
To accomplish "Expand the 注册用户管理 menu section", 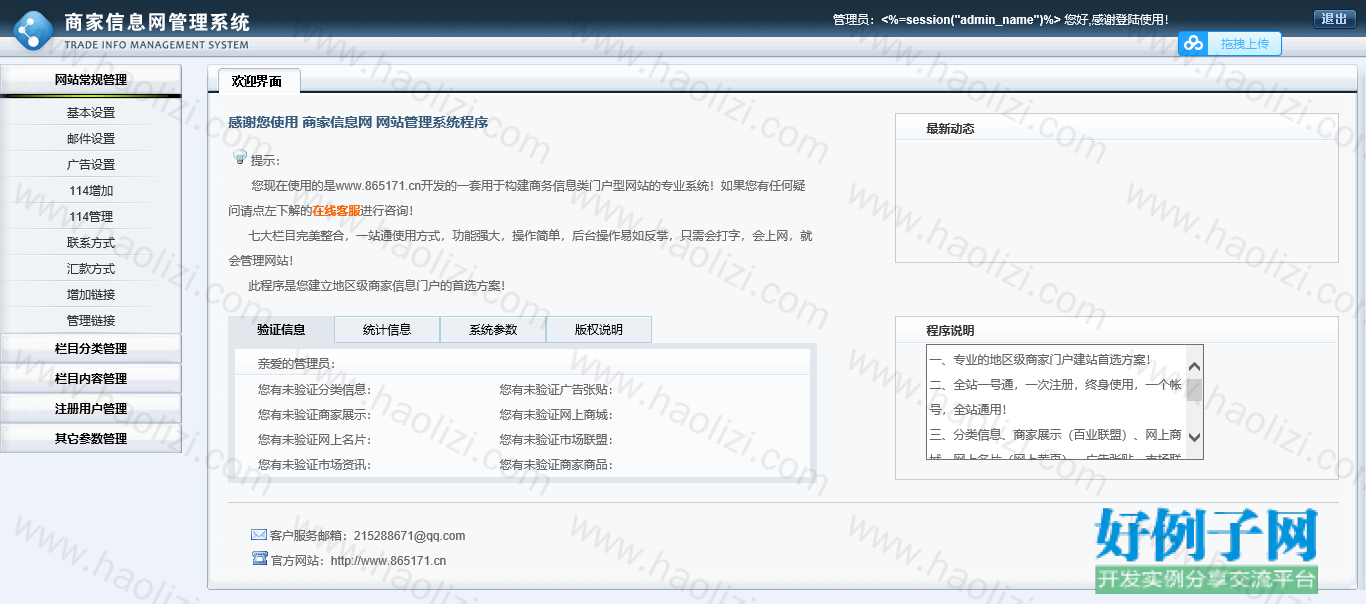I will click(x=91, y=408).
